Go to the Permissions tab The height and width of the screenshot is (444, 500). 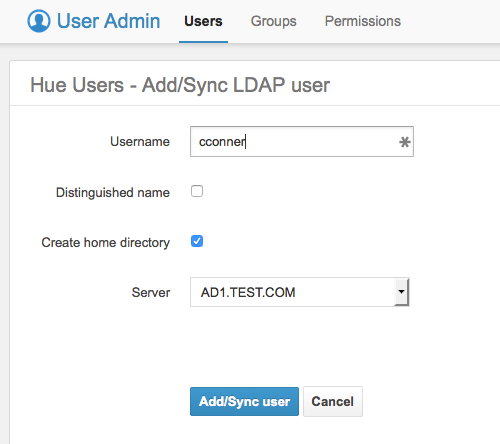pyautogui.click(x=363, y=21)
